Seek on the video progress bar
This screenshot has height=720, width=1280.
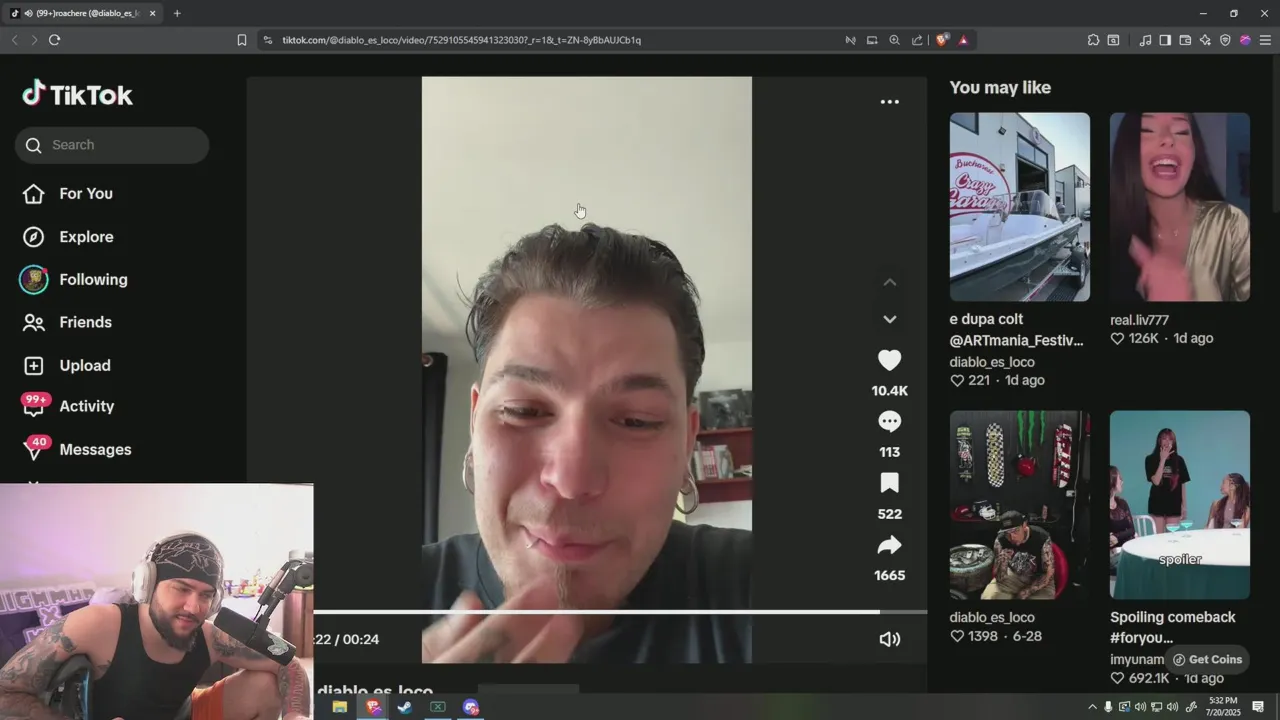click(x=620, y=612)
